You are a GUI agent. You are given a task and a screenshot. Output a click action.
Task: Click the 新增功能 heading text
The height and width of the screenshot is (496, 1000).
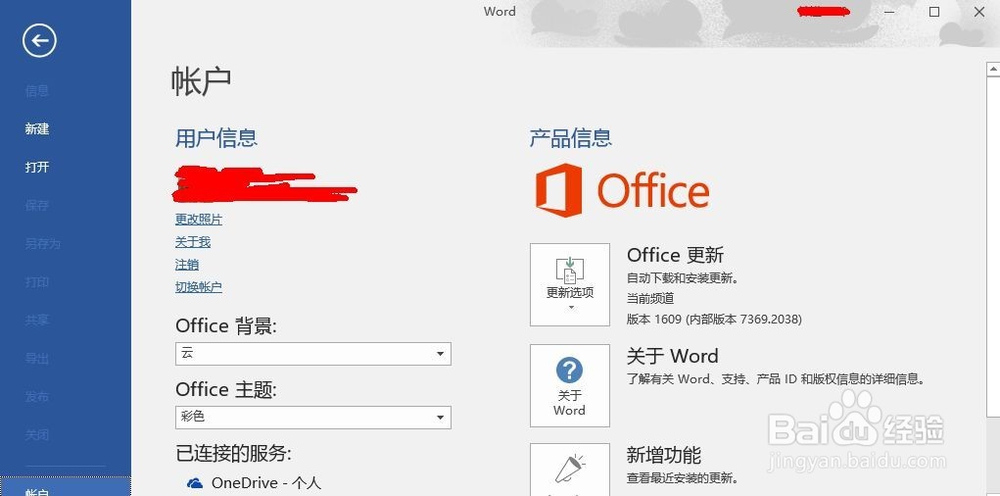(663, 455)
